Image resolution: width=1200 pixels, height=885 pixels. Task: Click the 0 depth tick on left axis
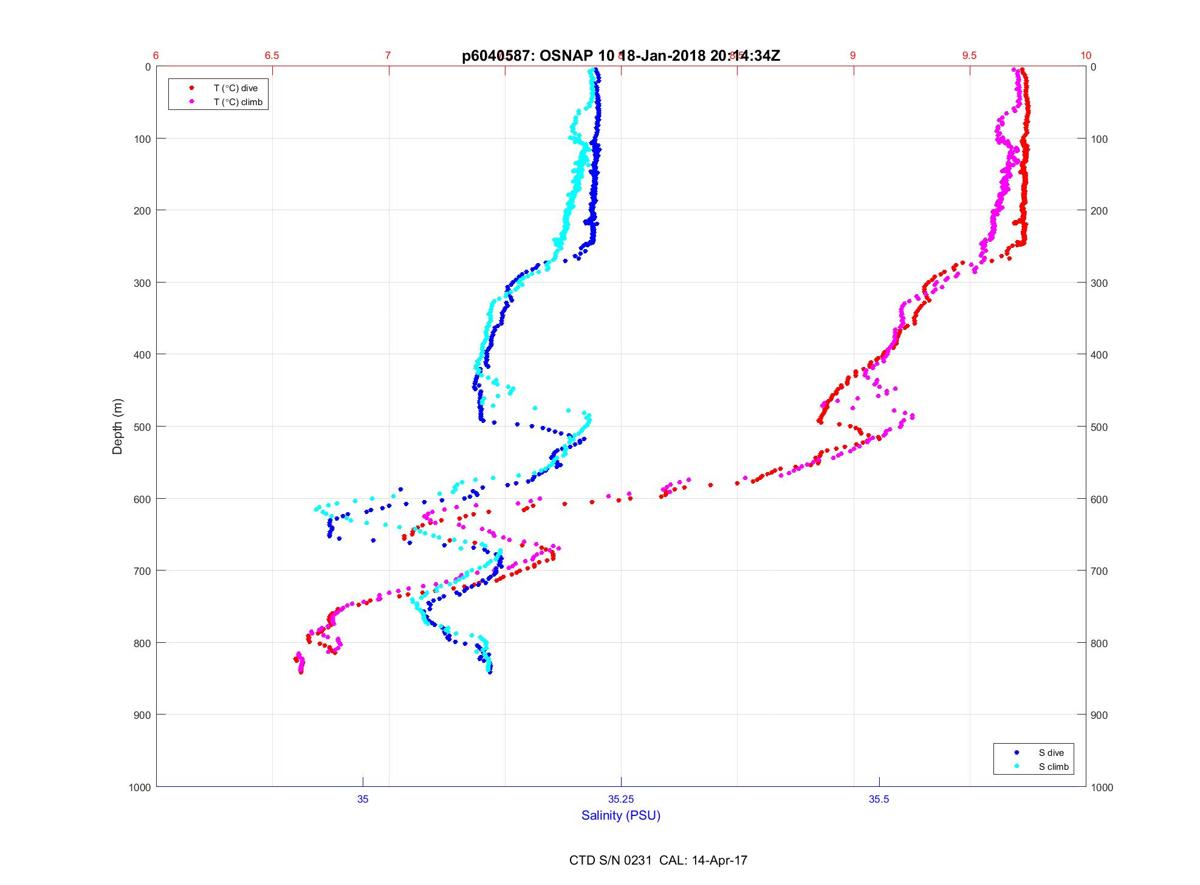click(x=148, y=67)
